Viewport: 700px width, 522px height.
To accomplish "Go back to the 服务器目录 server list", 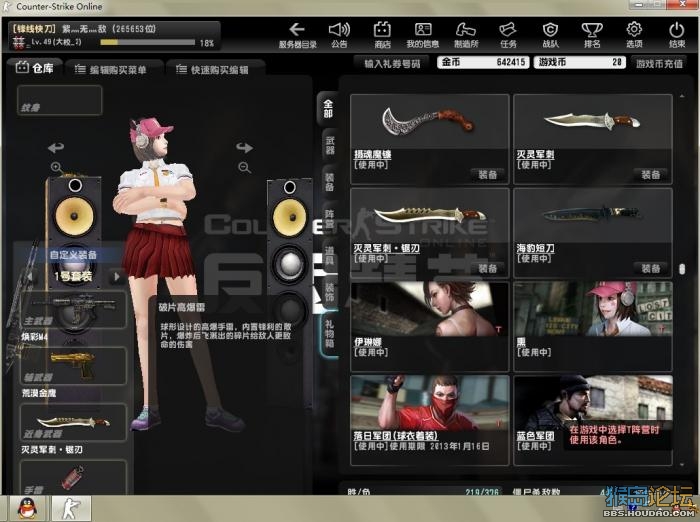I will click(297, 35).
